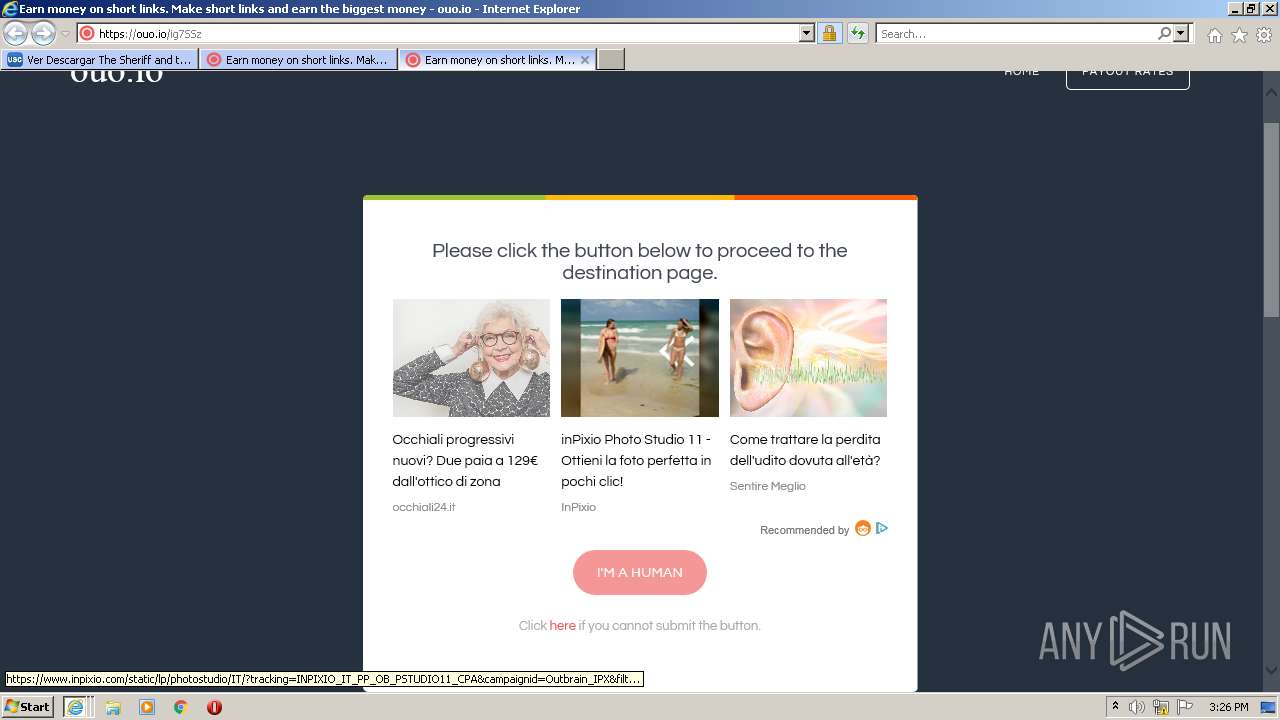The image size is (1280, 720).
Task: Launch Chrome from the taskbar
Action: [181, 707]
